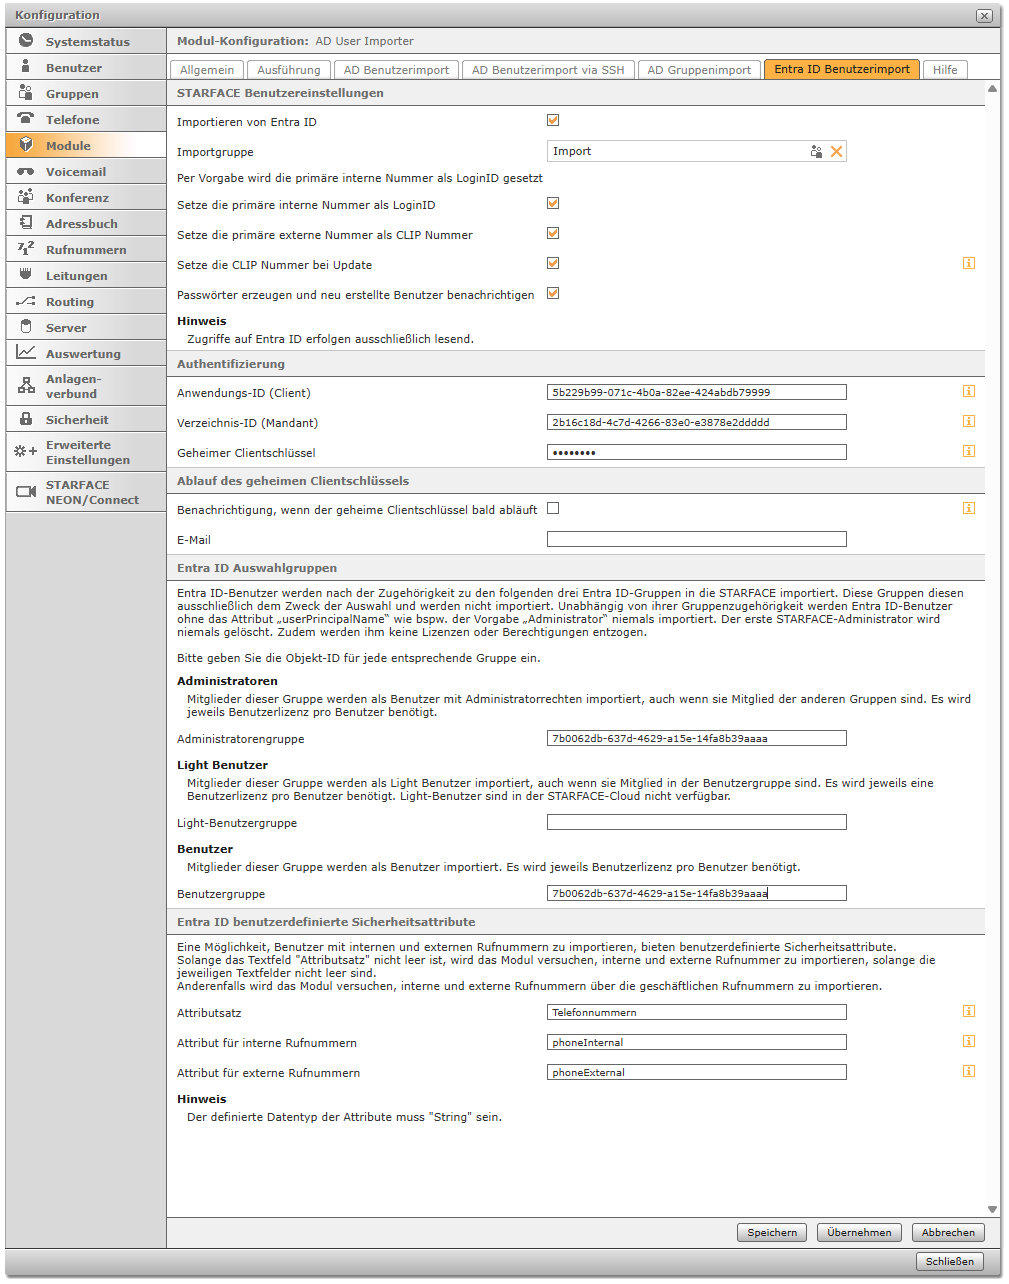
Task: Click info icon for CLIP Nummer bei Update
Action: click(968, 264)
